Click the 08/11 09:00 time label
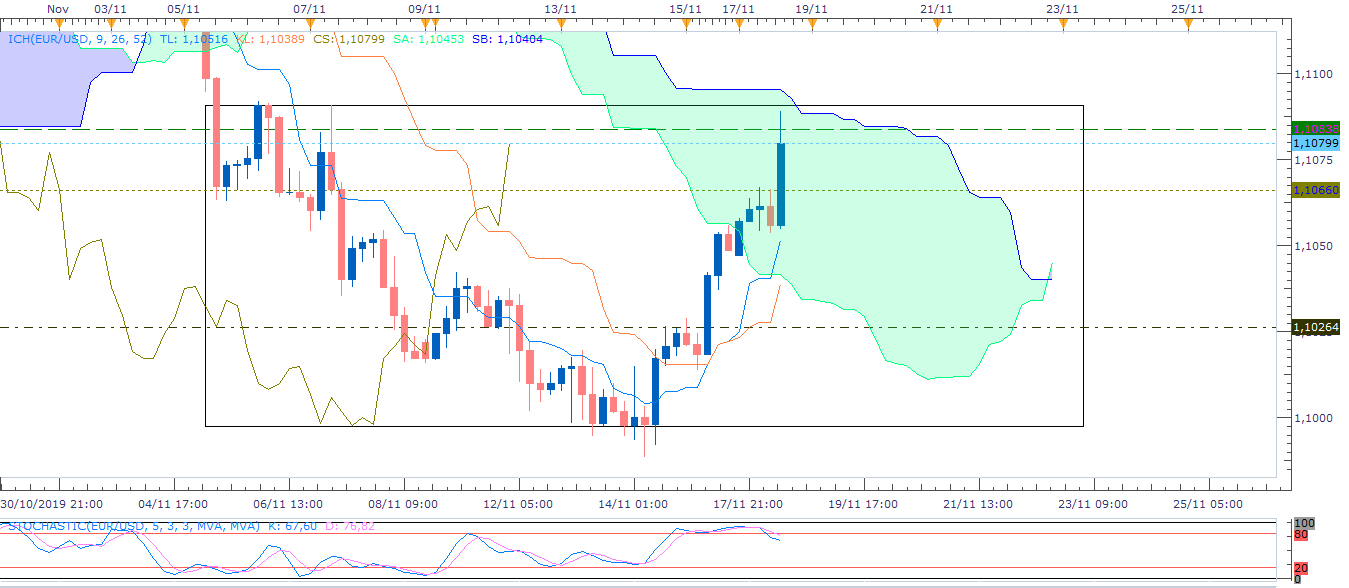This screenshot has height=588, width=1349. 401,504
